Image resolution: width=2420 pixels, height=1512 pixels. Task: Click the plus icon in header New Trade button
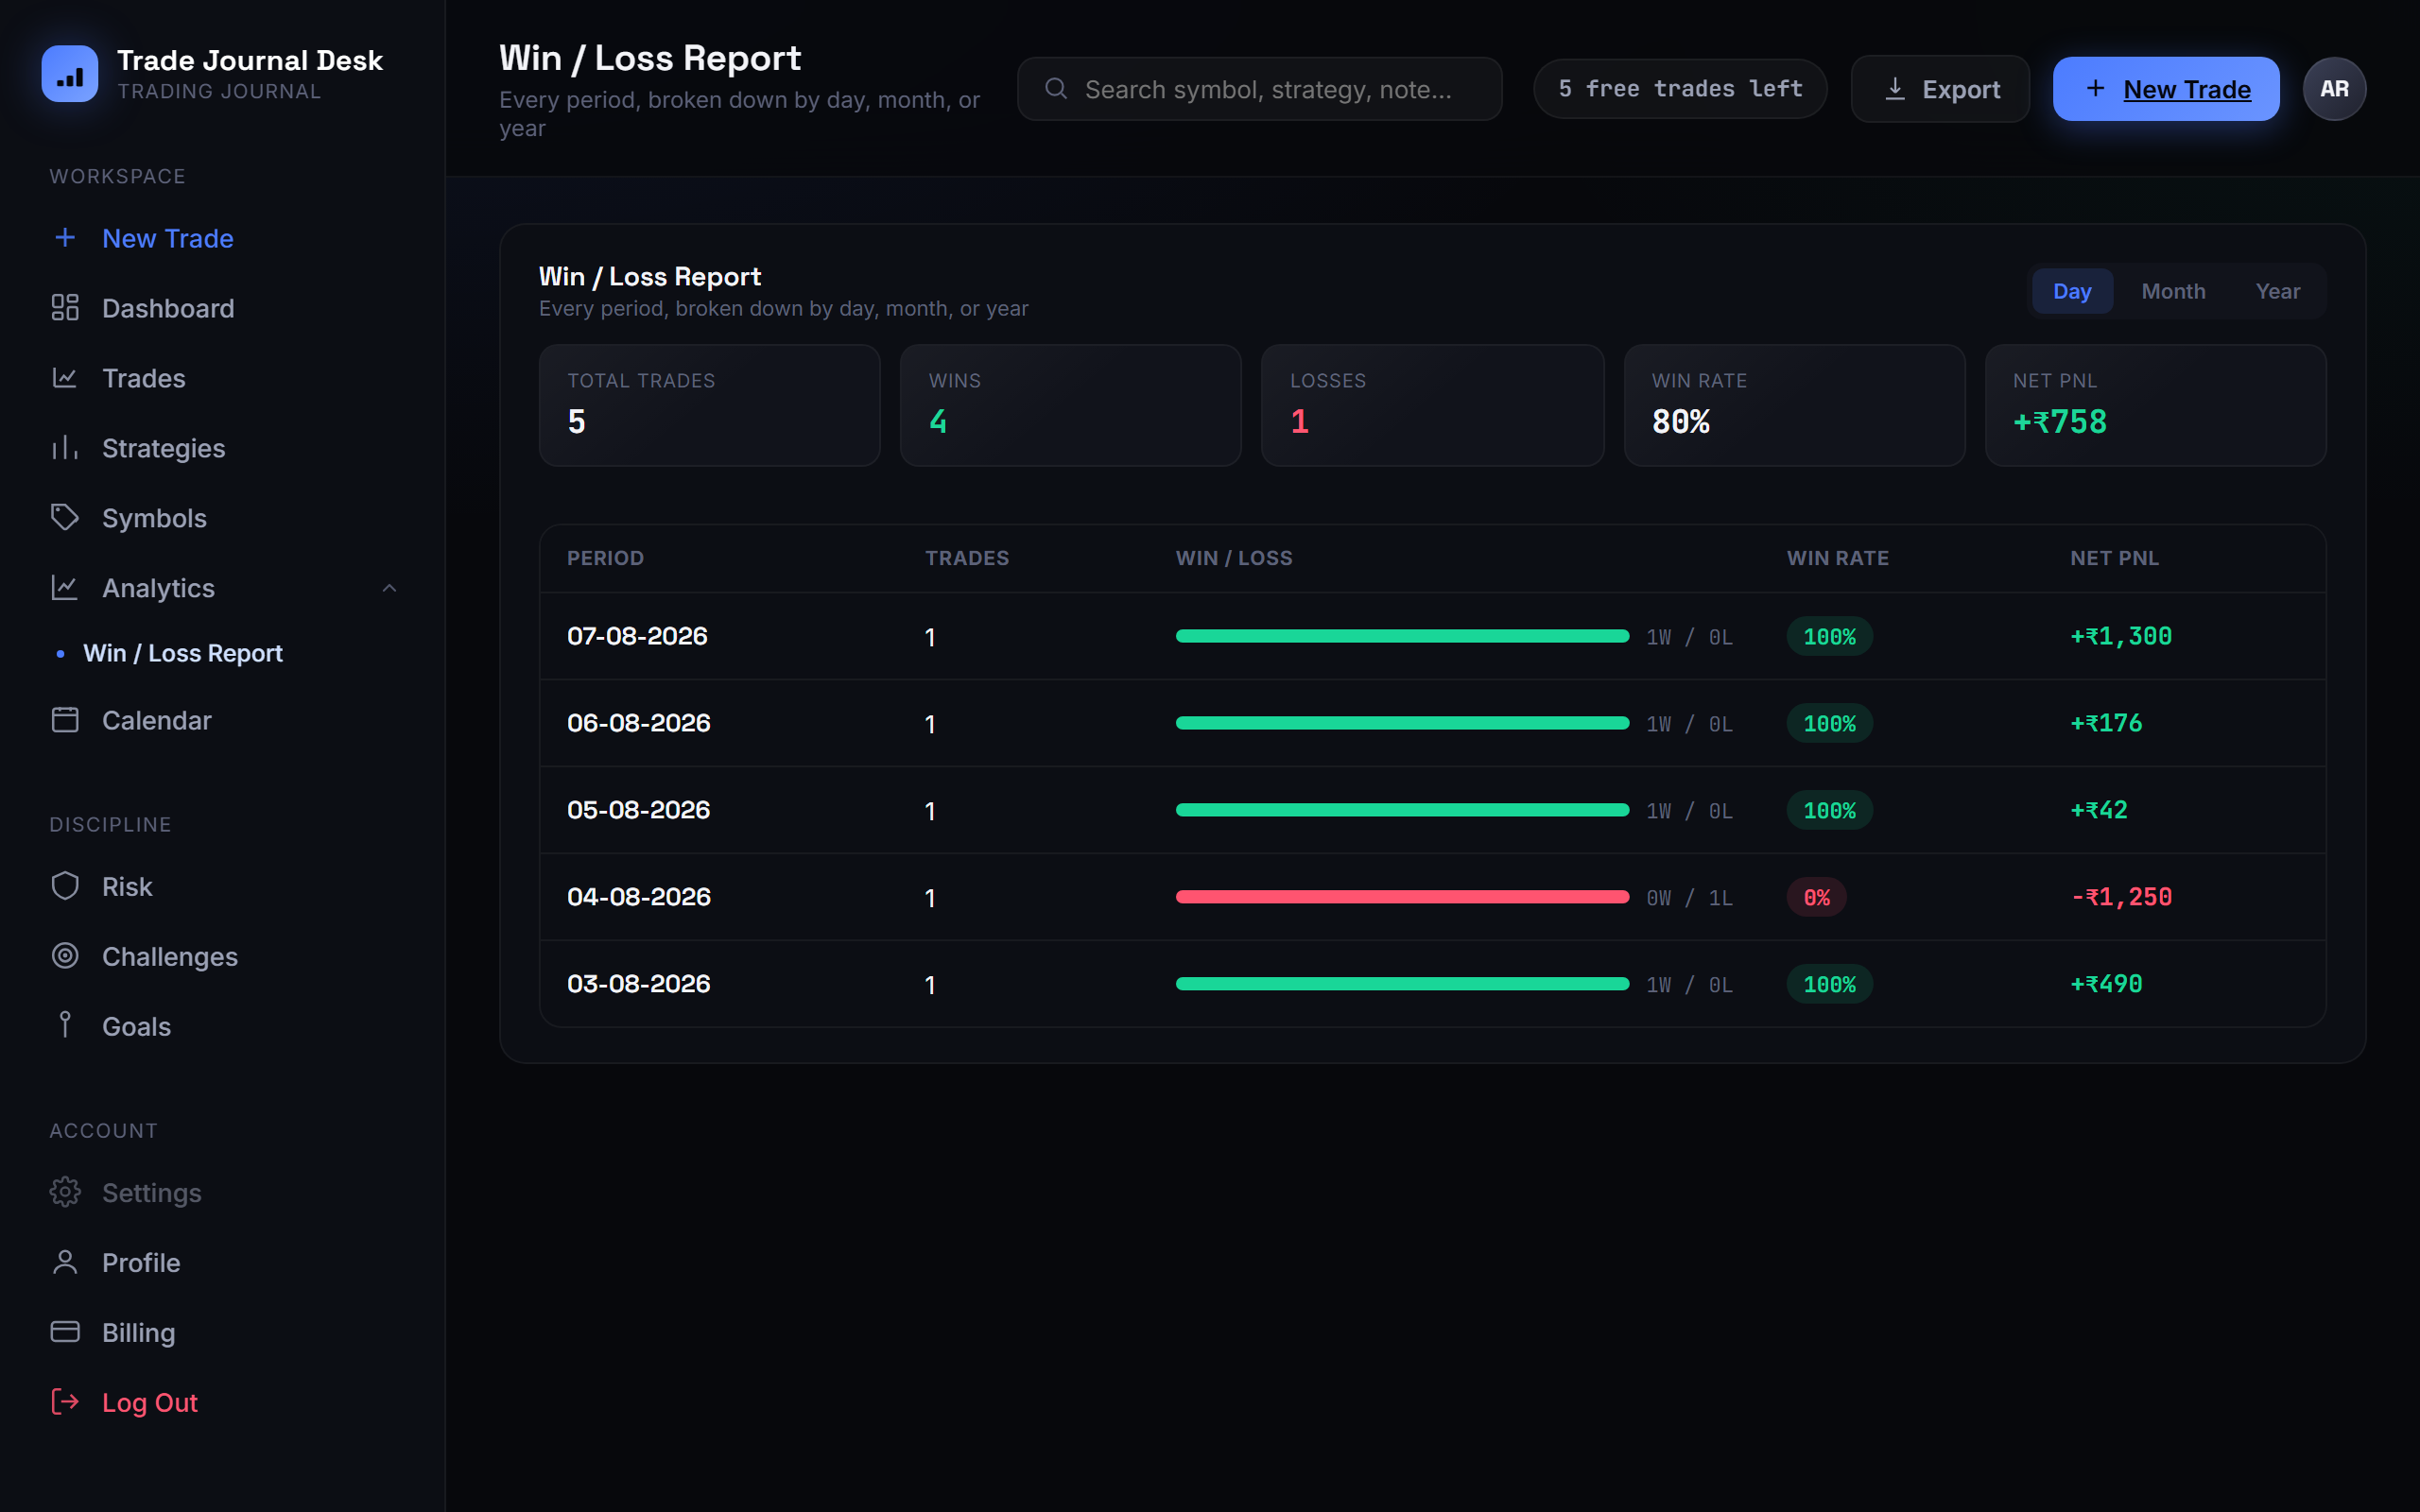coord(2095,89)
